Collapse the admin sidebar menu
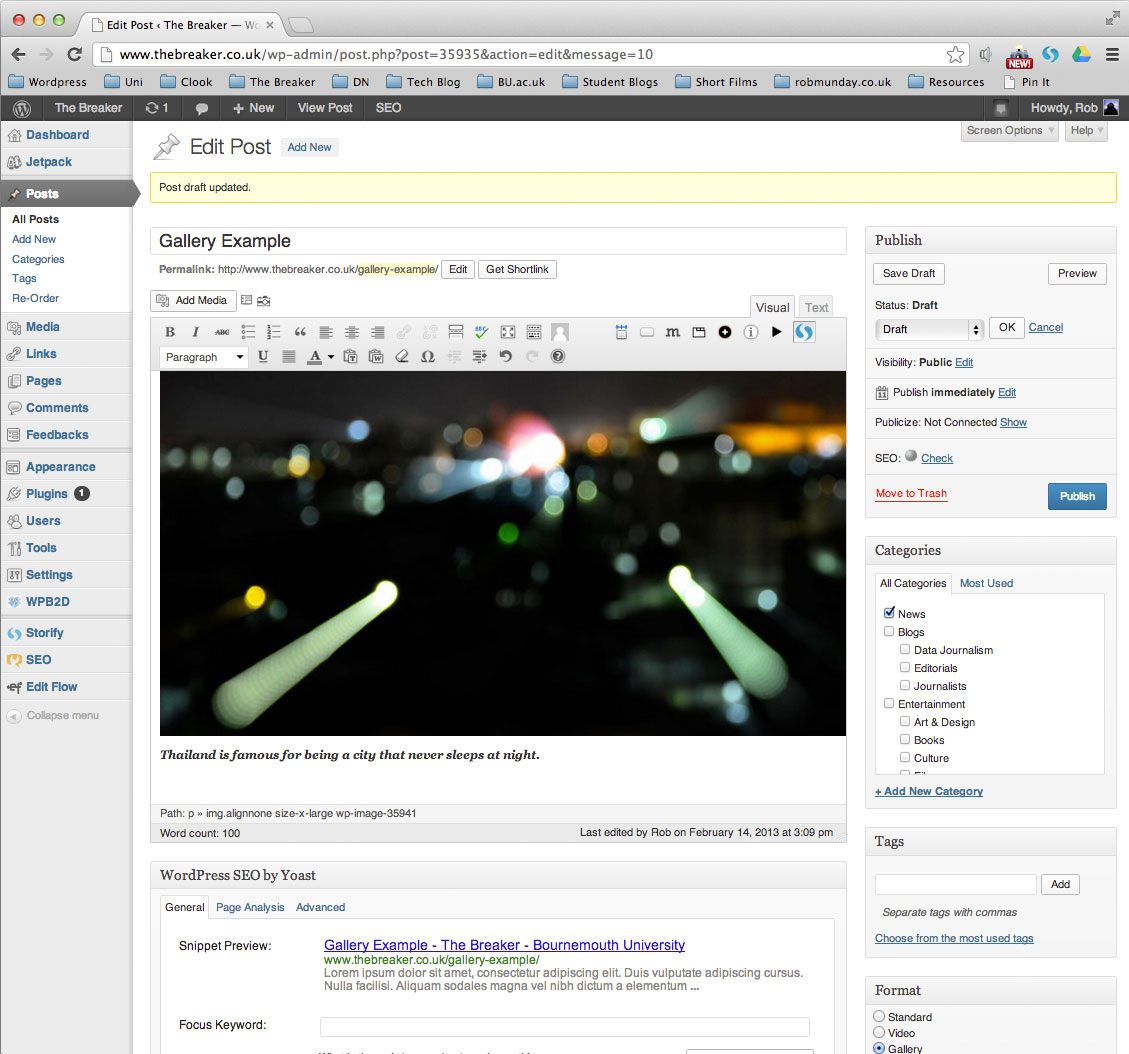The image size is (1129, 1054). click(x=53, y=716)
